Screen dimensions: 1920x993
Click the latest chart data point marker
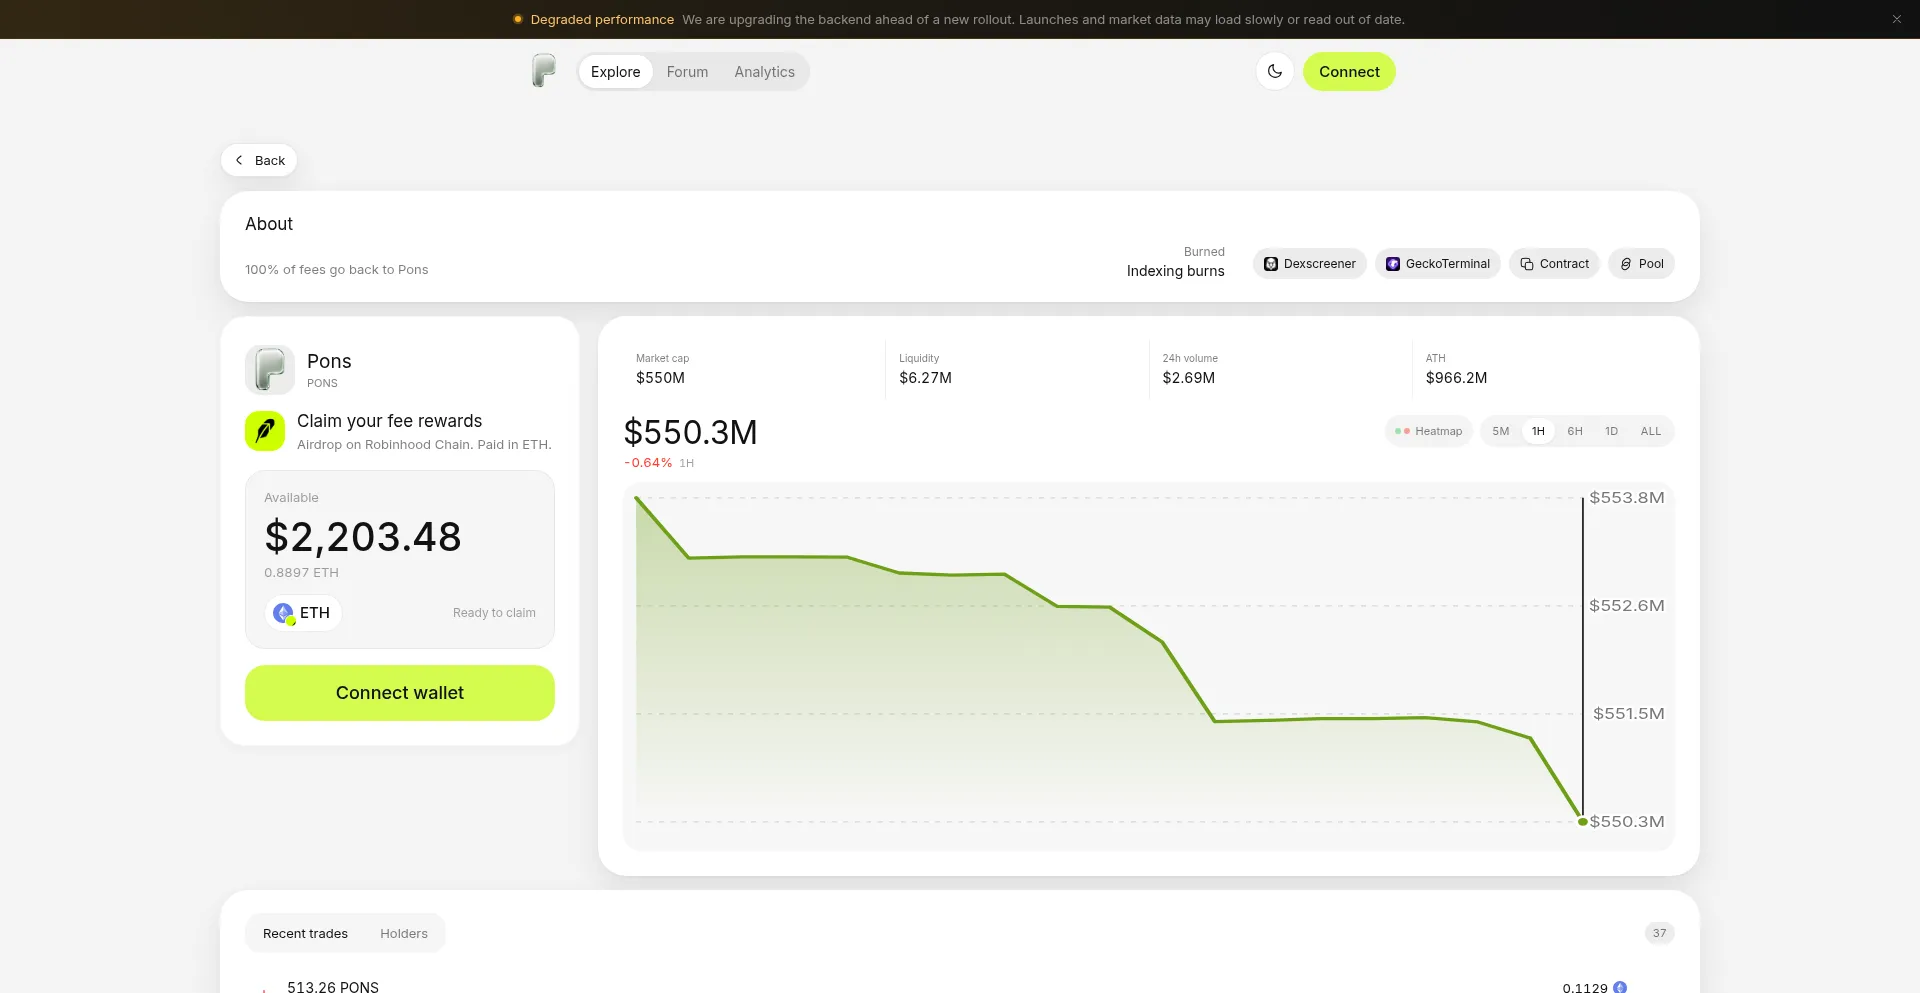tap(1582, 822)
